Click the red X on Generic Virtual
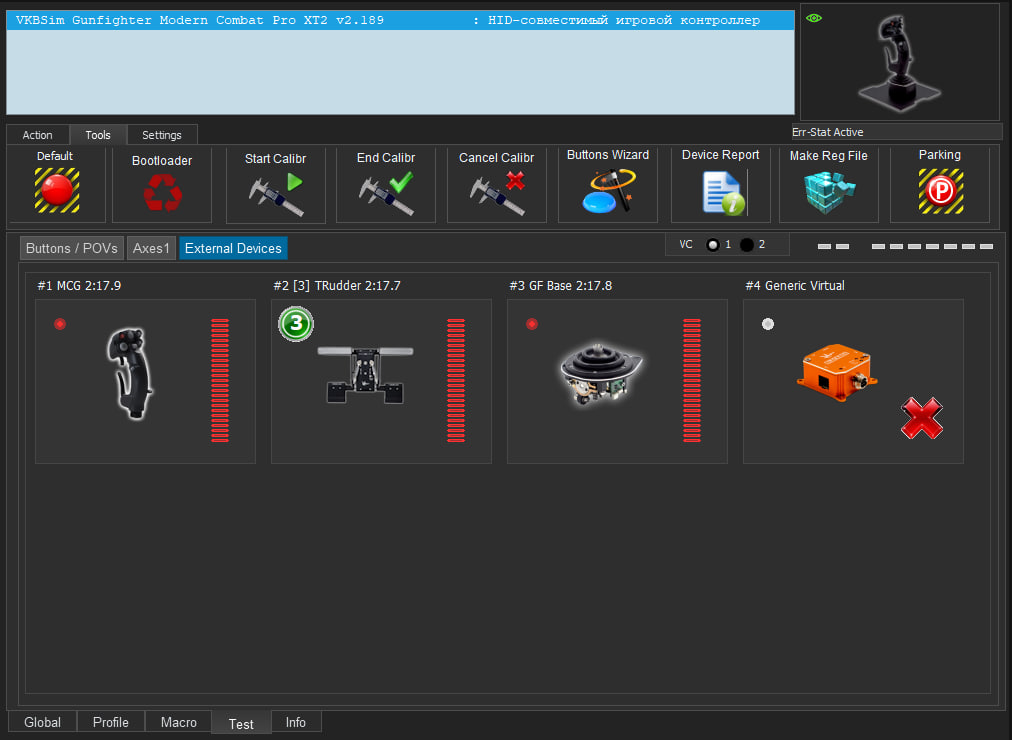1012x740 pixels. (922, 419)
